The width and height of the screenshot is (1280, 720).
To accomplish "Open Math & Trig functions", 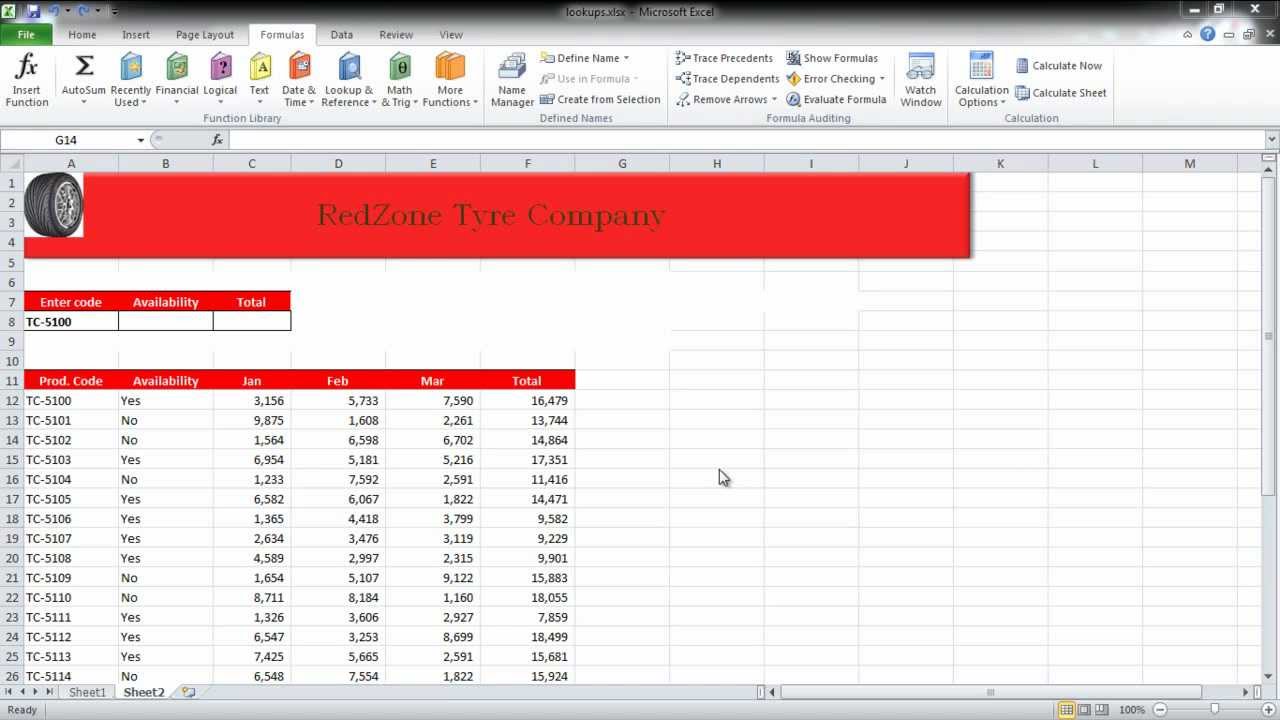I will (399, 80).
